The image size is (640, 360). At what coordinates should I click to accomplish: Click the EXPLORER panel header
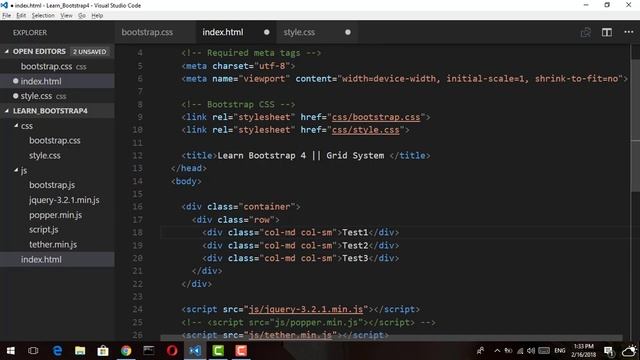tap(30, 32)
